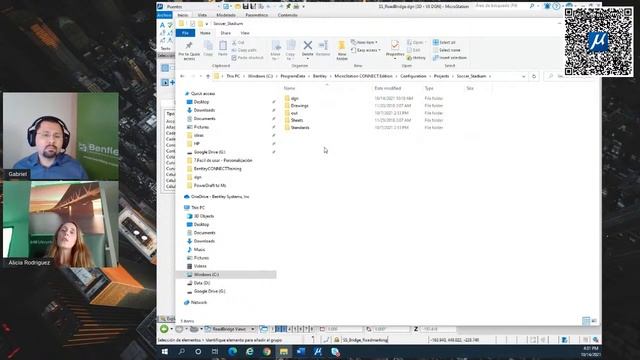Click the taskbar Search icon
The height and width of the screenshot is (360, 640).
click(182, 351)
